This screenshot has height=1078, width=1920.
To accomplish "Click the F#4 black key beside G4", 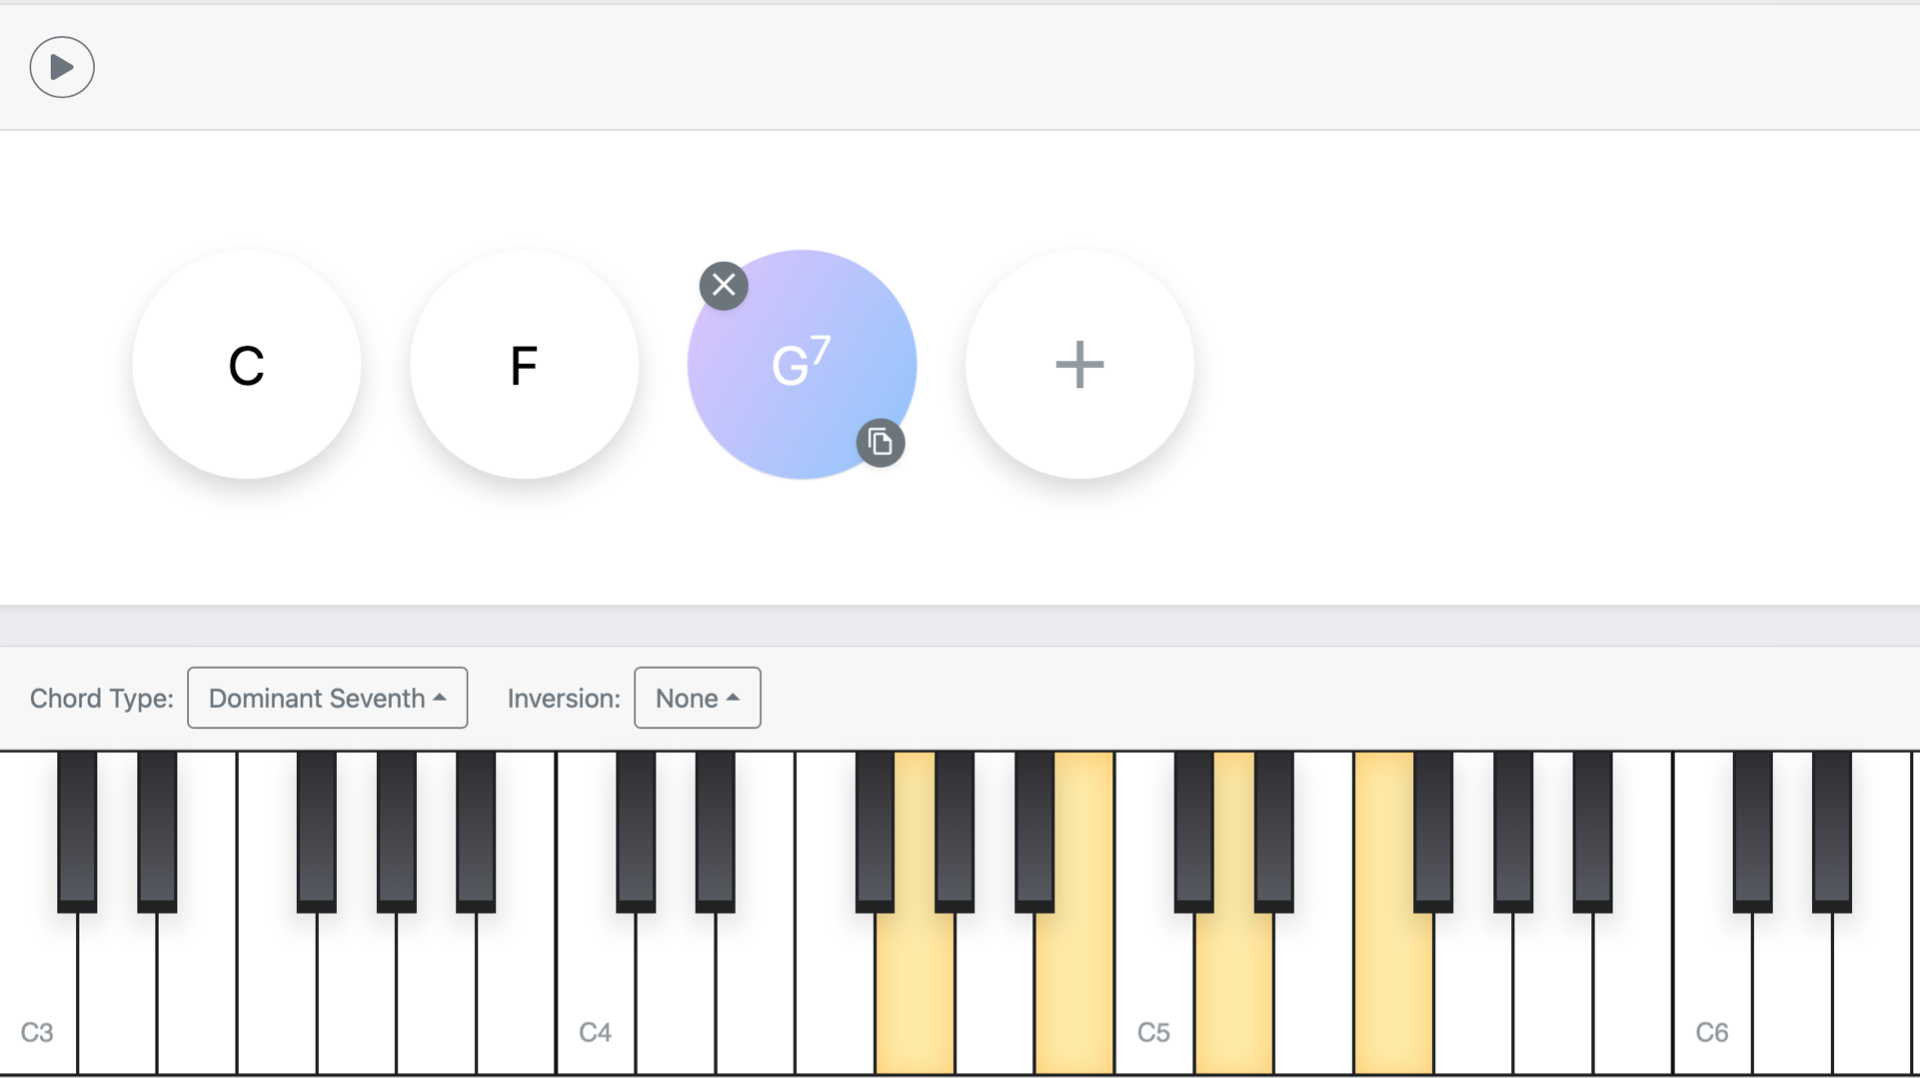I will click(875, 830).
